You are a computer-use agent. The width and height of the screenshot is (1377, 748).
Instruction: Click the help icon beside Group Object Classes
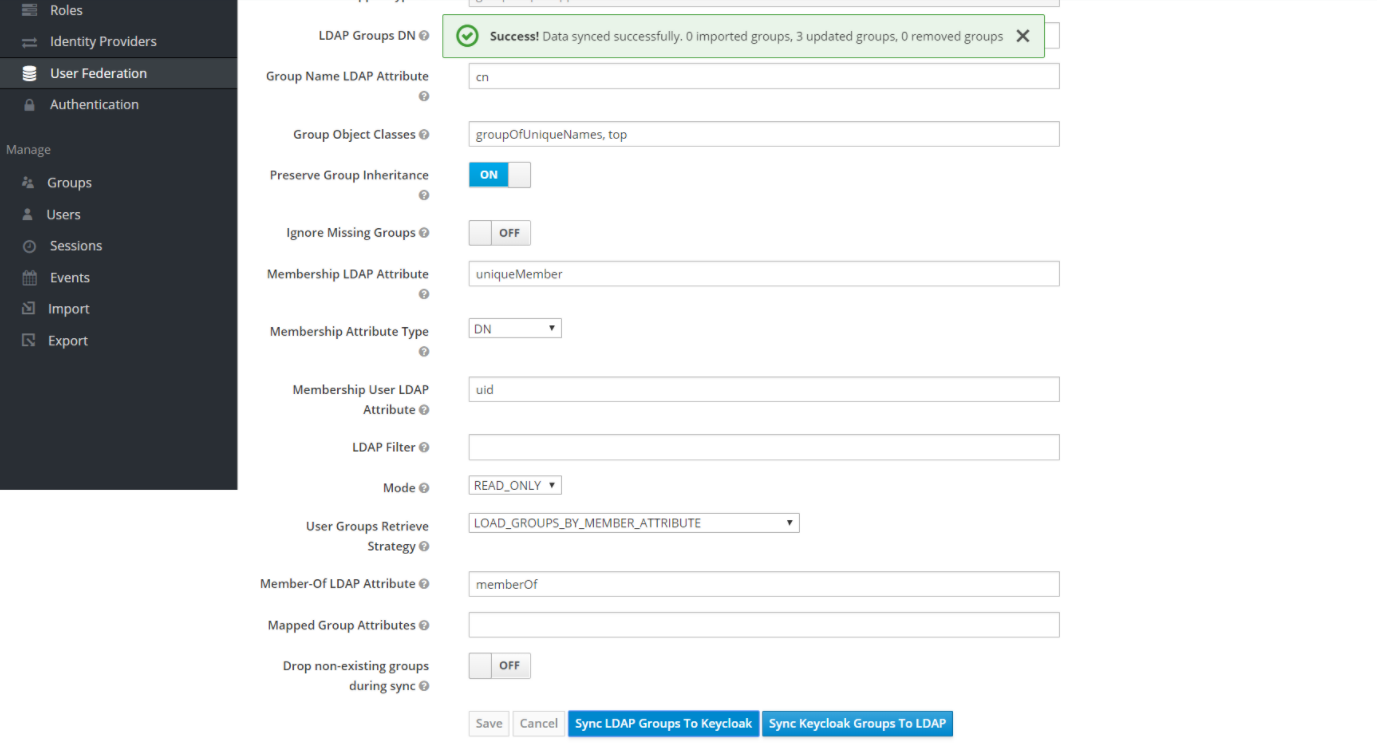tap(424, 135)
